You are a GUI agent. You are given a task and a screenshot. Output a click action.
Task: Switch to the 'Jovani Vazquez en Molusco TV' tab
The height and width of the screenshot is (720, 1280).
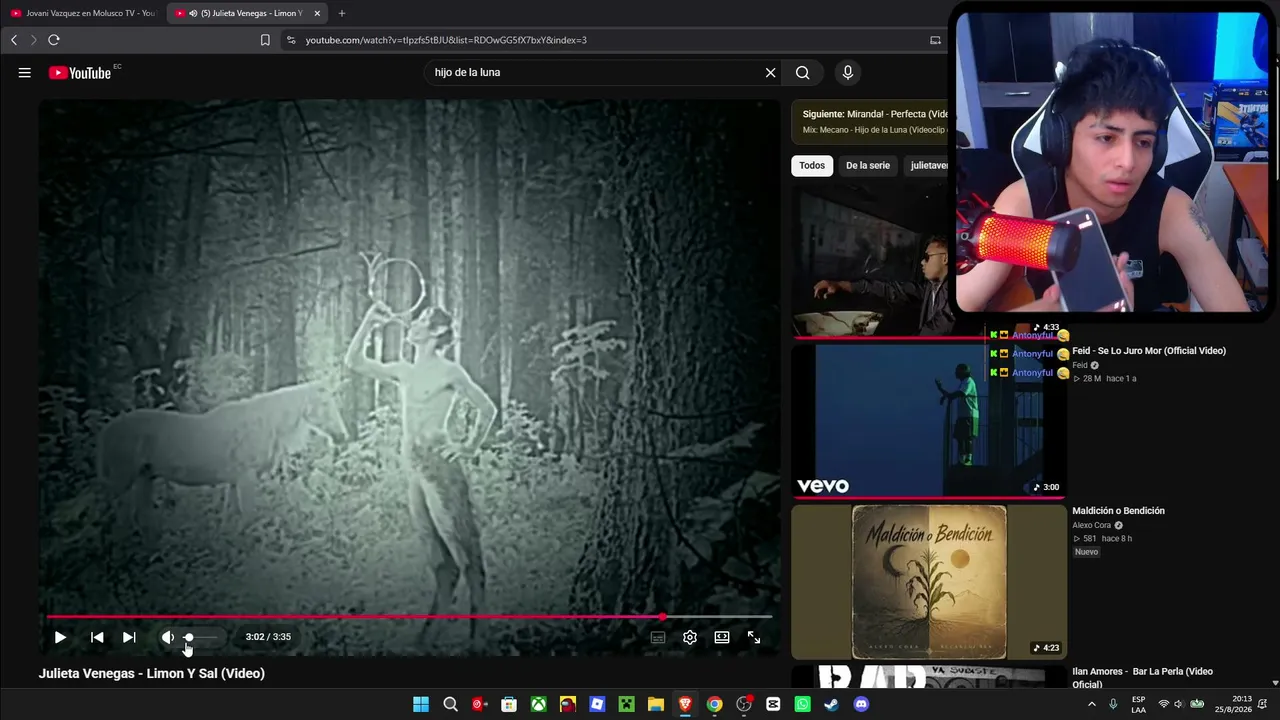coord(83,13)
